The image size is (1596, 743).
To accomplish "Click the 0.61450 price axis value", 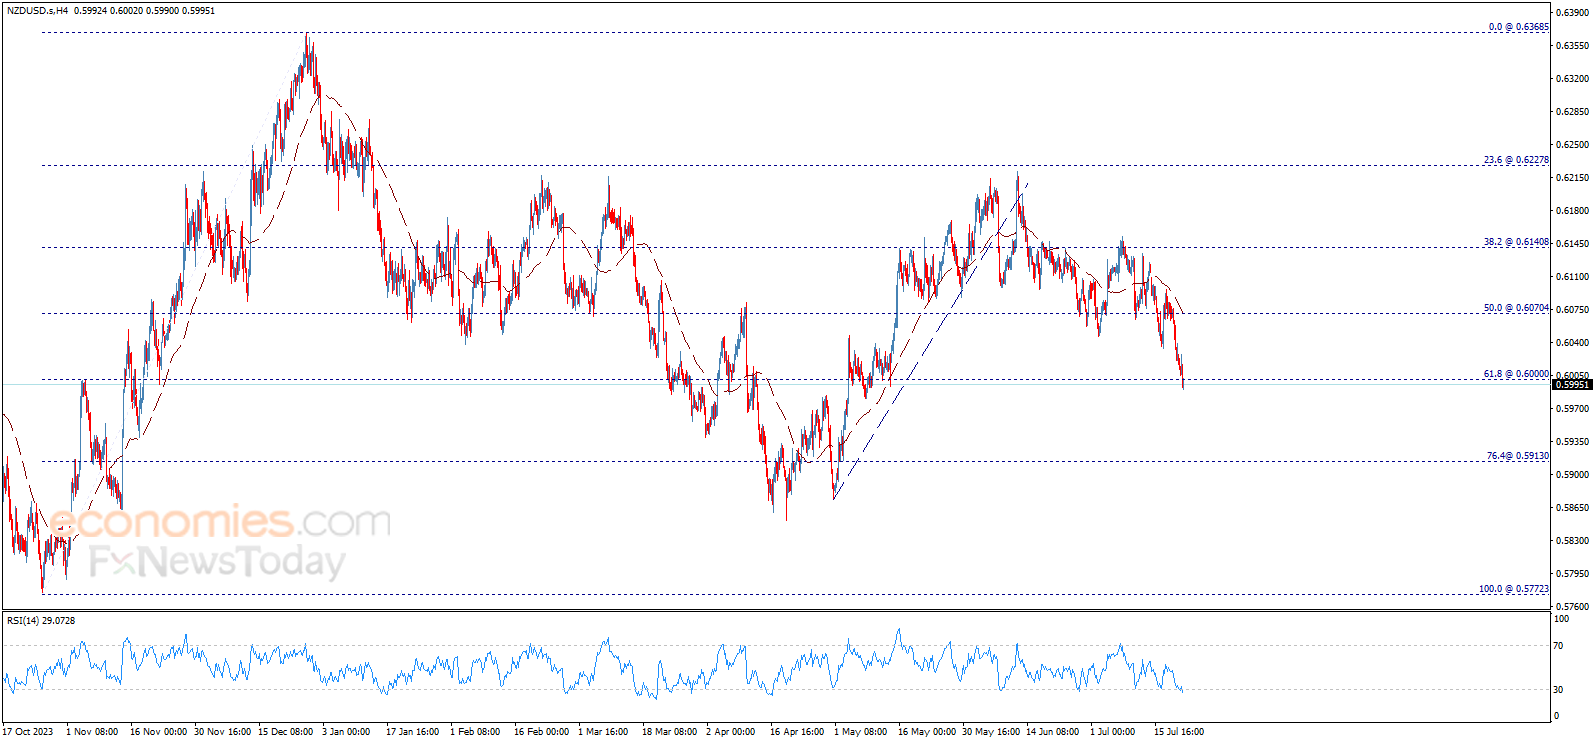I will coord(1573,243).
